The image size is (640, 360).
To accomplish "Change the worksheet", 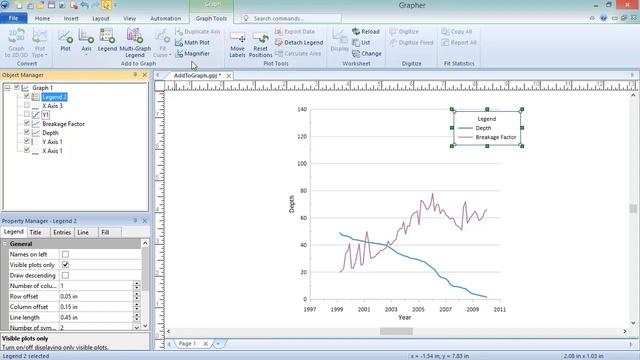I will (x=367, y=53).
